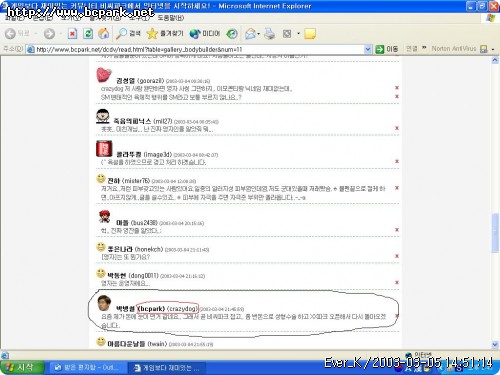Click the smiley avatar beside mister76
500x375 pixels.
(x=101, y=179)
